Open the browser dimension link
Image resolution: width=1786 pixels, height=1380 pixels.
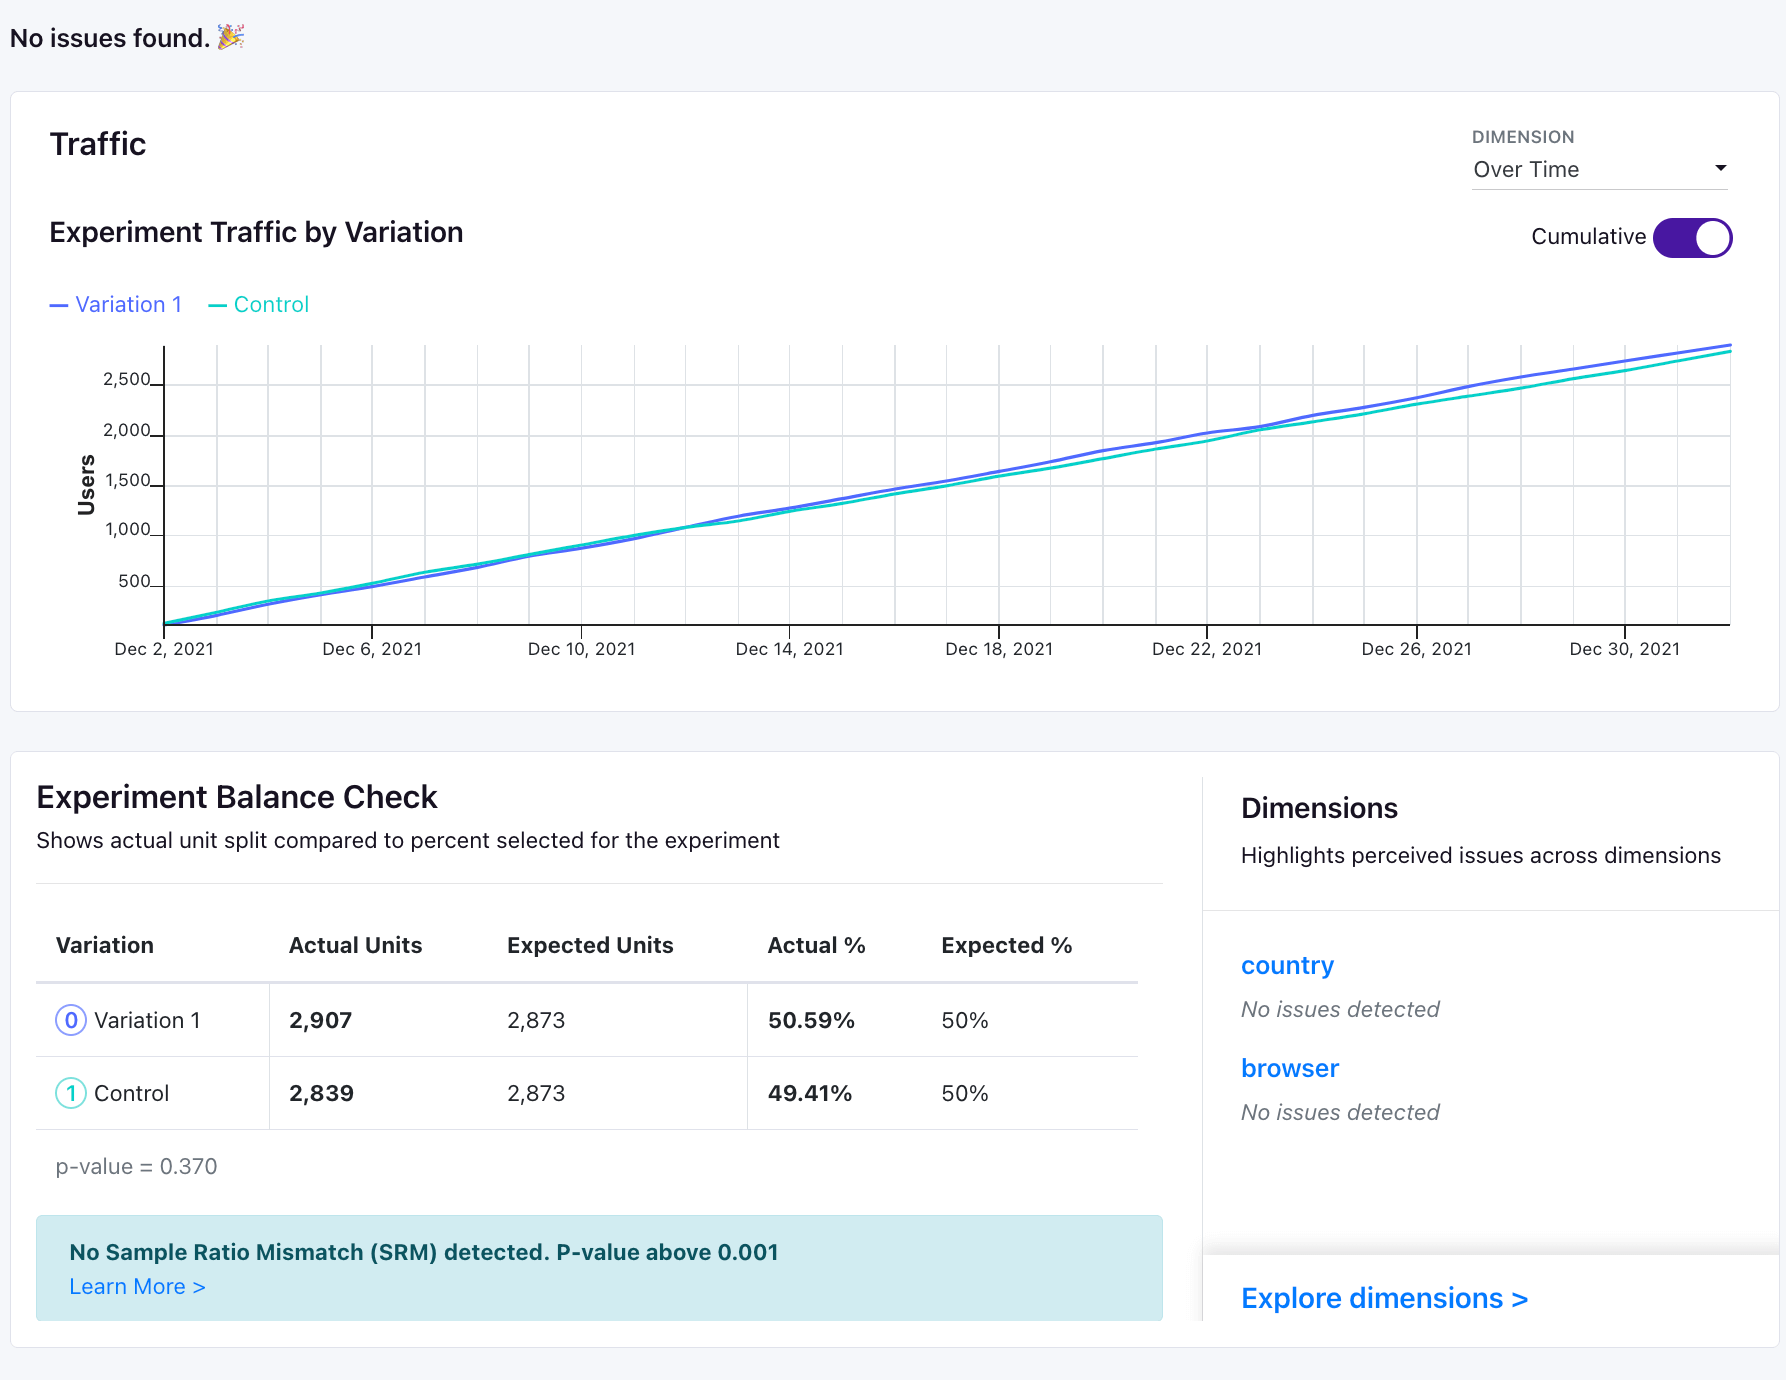(1289, 1068)
